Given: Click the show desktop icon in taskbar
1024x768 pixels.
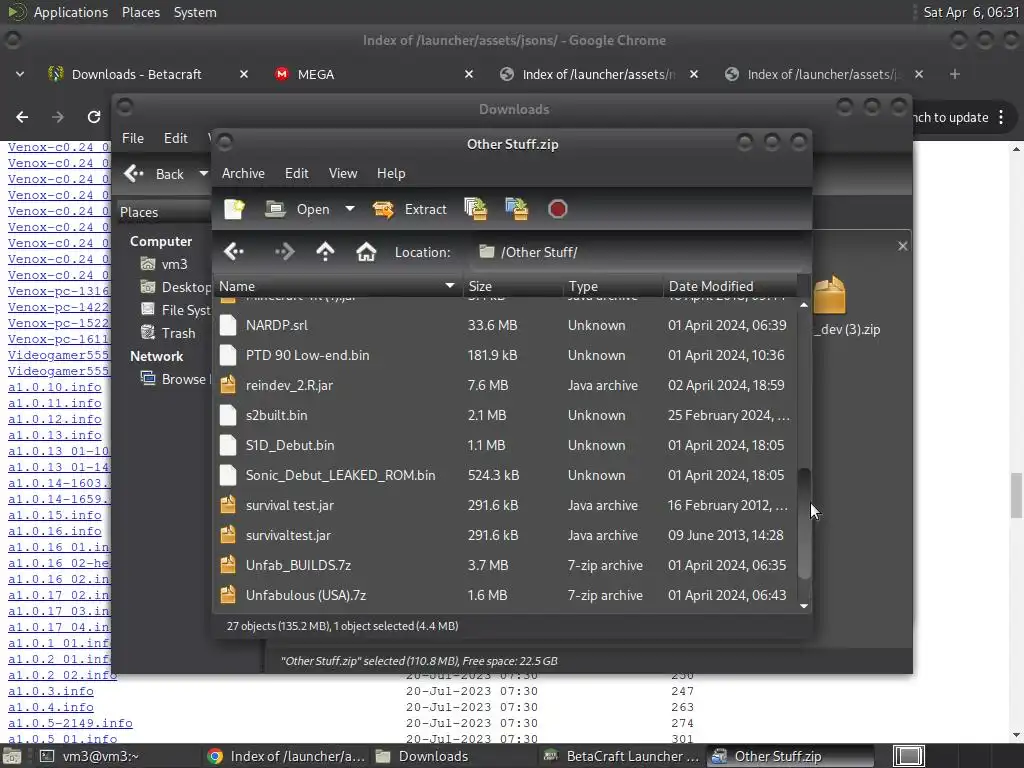Looking at the screenshot, I should pos(909,756).
